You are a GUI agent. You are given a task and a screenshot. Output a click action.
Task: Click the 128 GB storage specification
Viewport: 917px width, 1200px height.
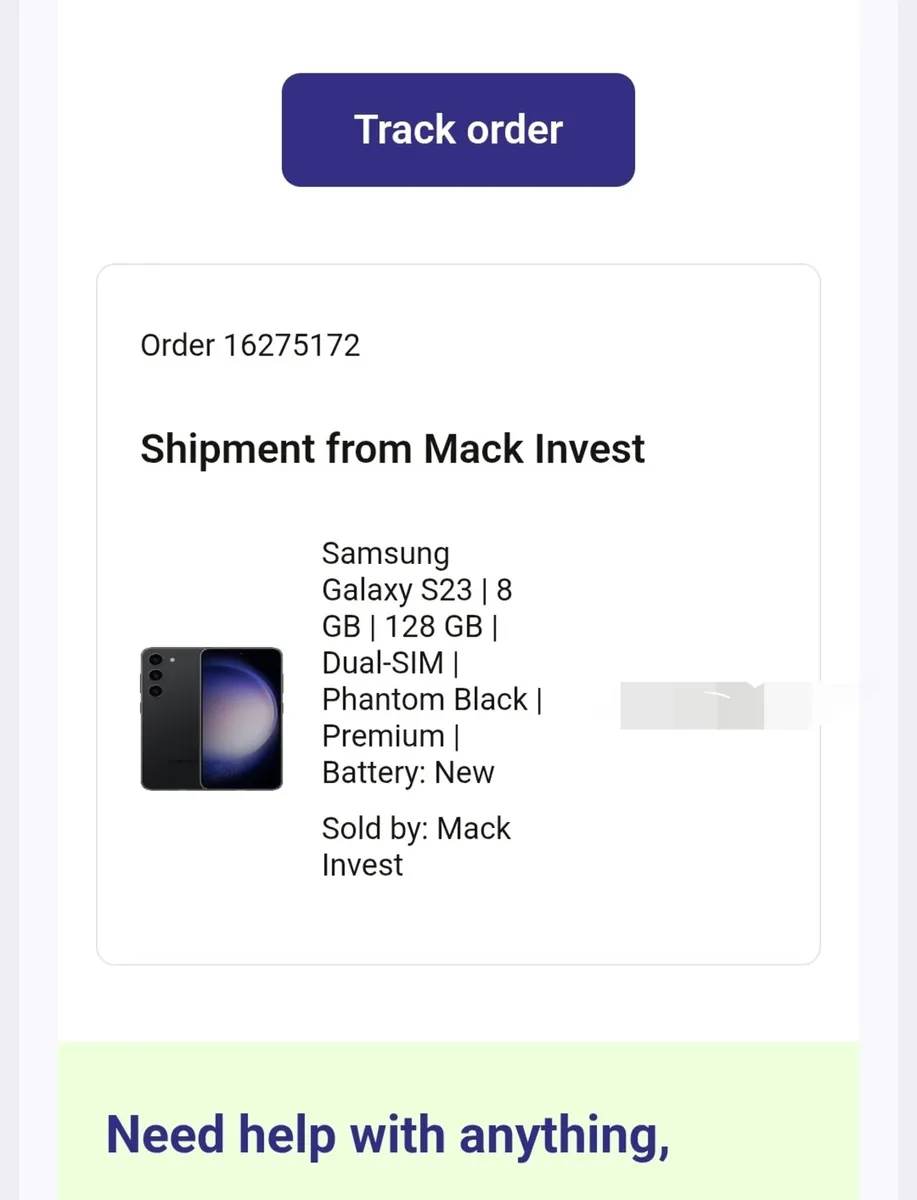(433, 627)
